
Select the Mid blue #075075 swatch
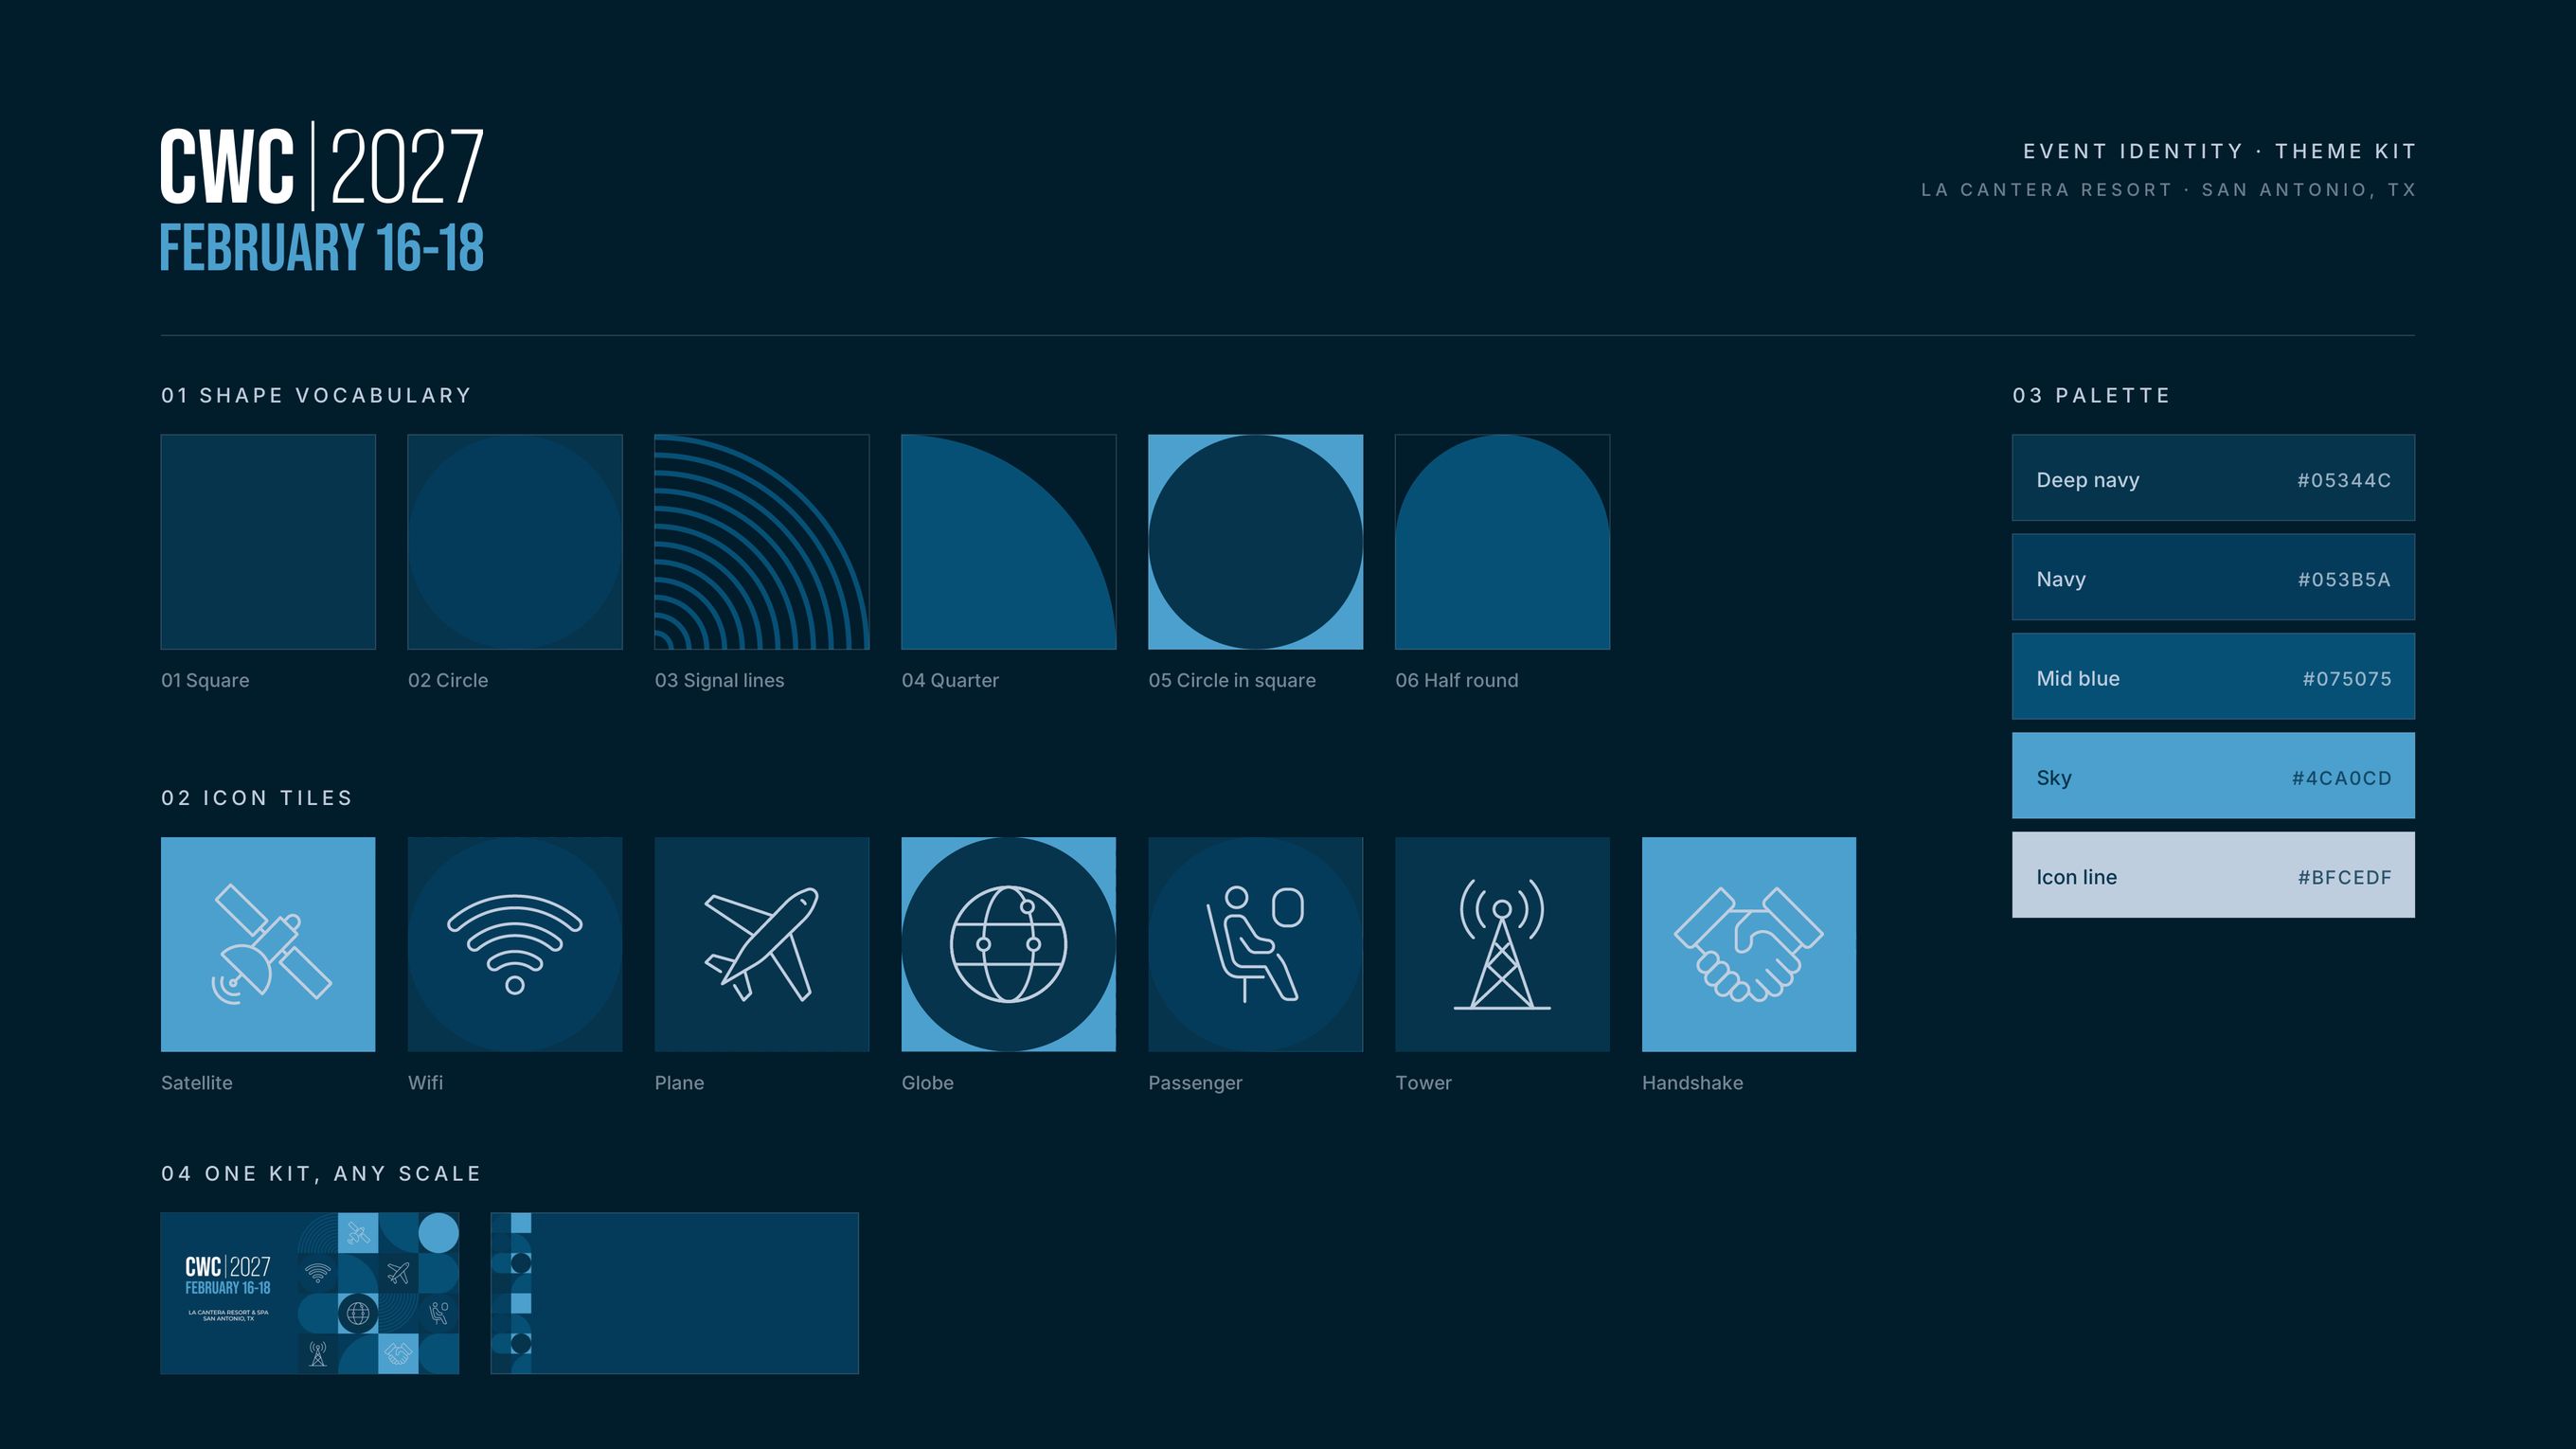point(2213,676)
